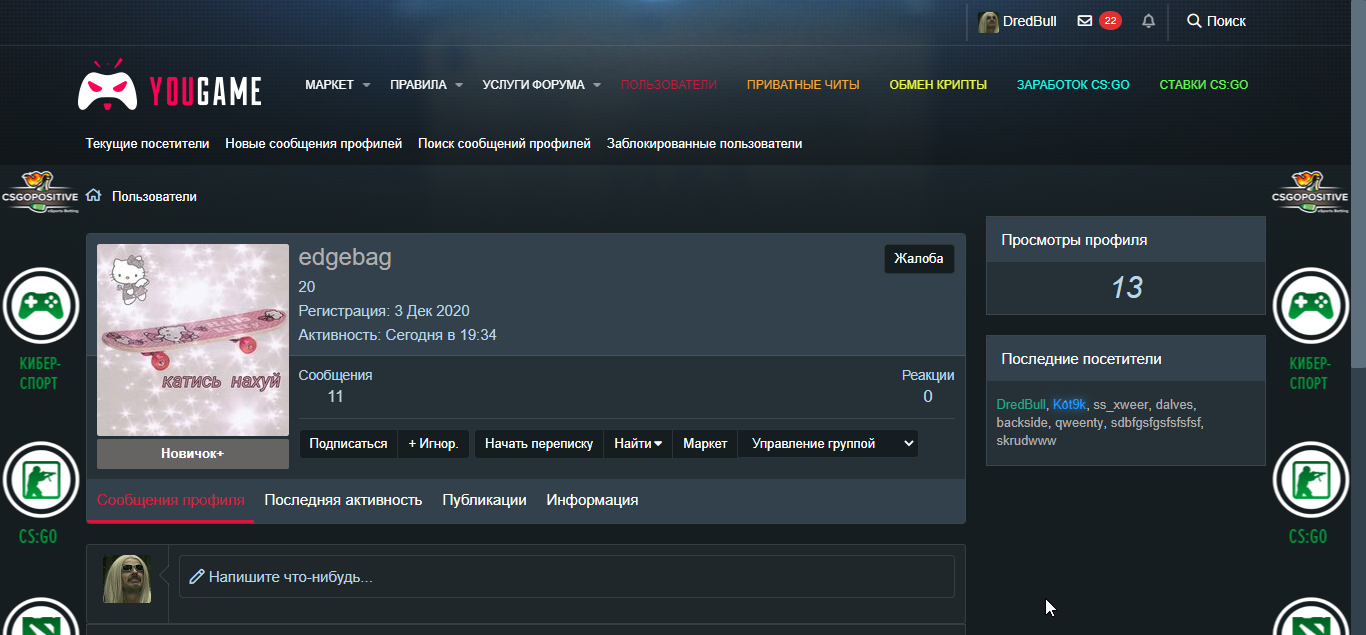Click the profile Маркет button
Image resolution: width=1366 pixels, height=635 pixels.
[x=705, y=443]
